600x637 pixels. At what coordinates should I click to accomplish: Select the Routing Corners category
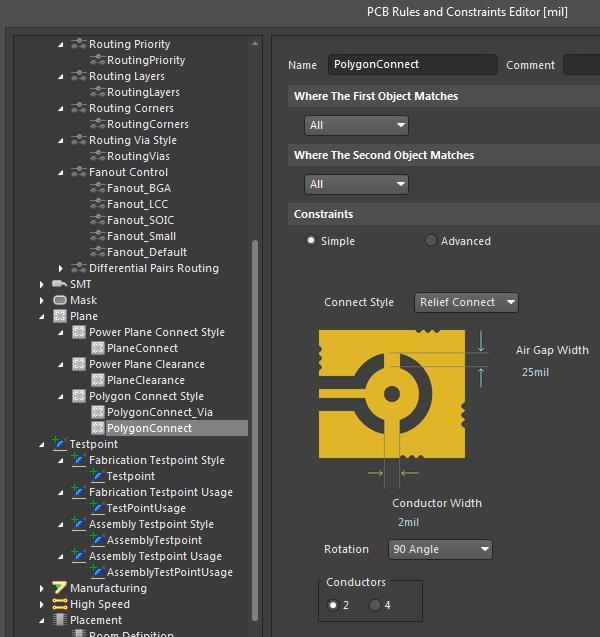coord(131,108)
